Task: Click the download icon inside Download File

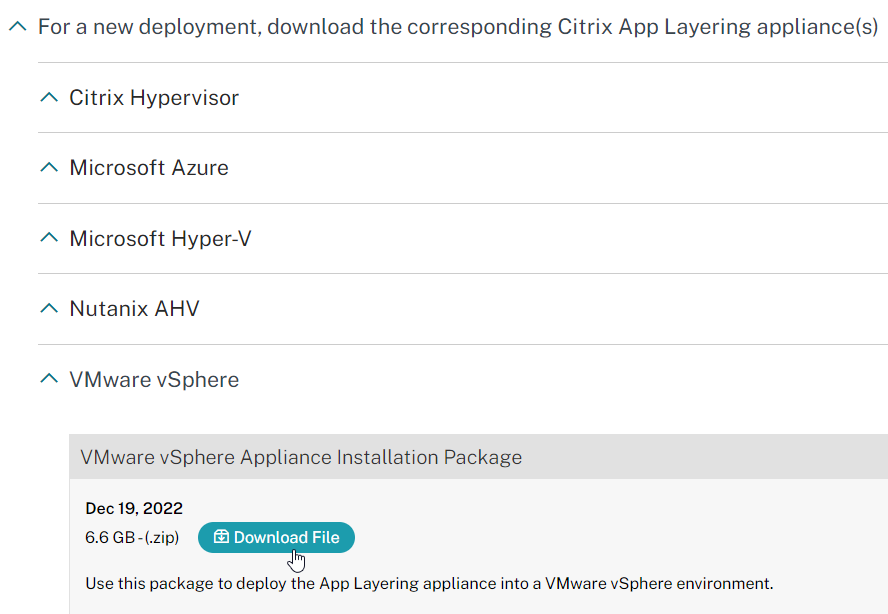Action: coord(221,536)
